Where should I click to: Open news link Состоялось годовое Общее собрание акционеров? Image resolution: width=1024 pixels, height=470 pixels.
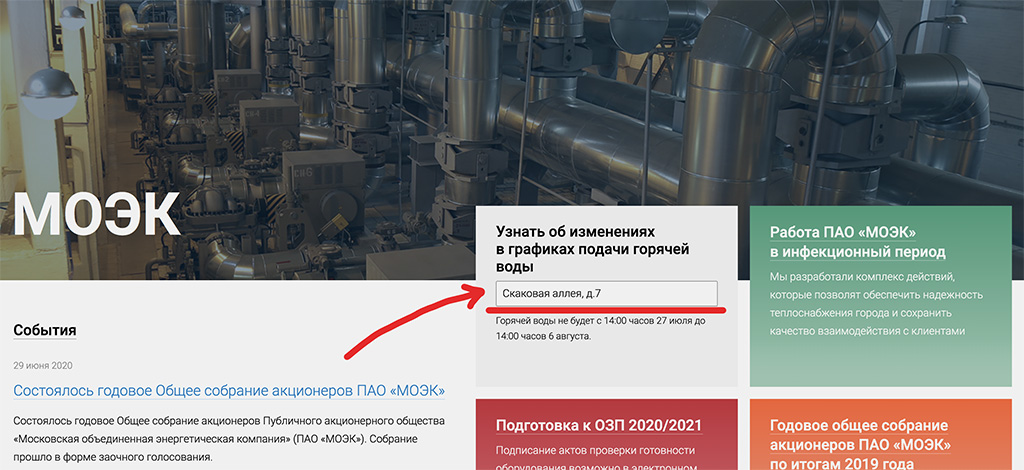click(x=229, y=390)
